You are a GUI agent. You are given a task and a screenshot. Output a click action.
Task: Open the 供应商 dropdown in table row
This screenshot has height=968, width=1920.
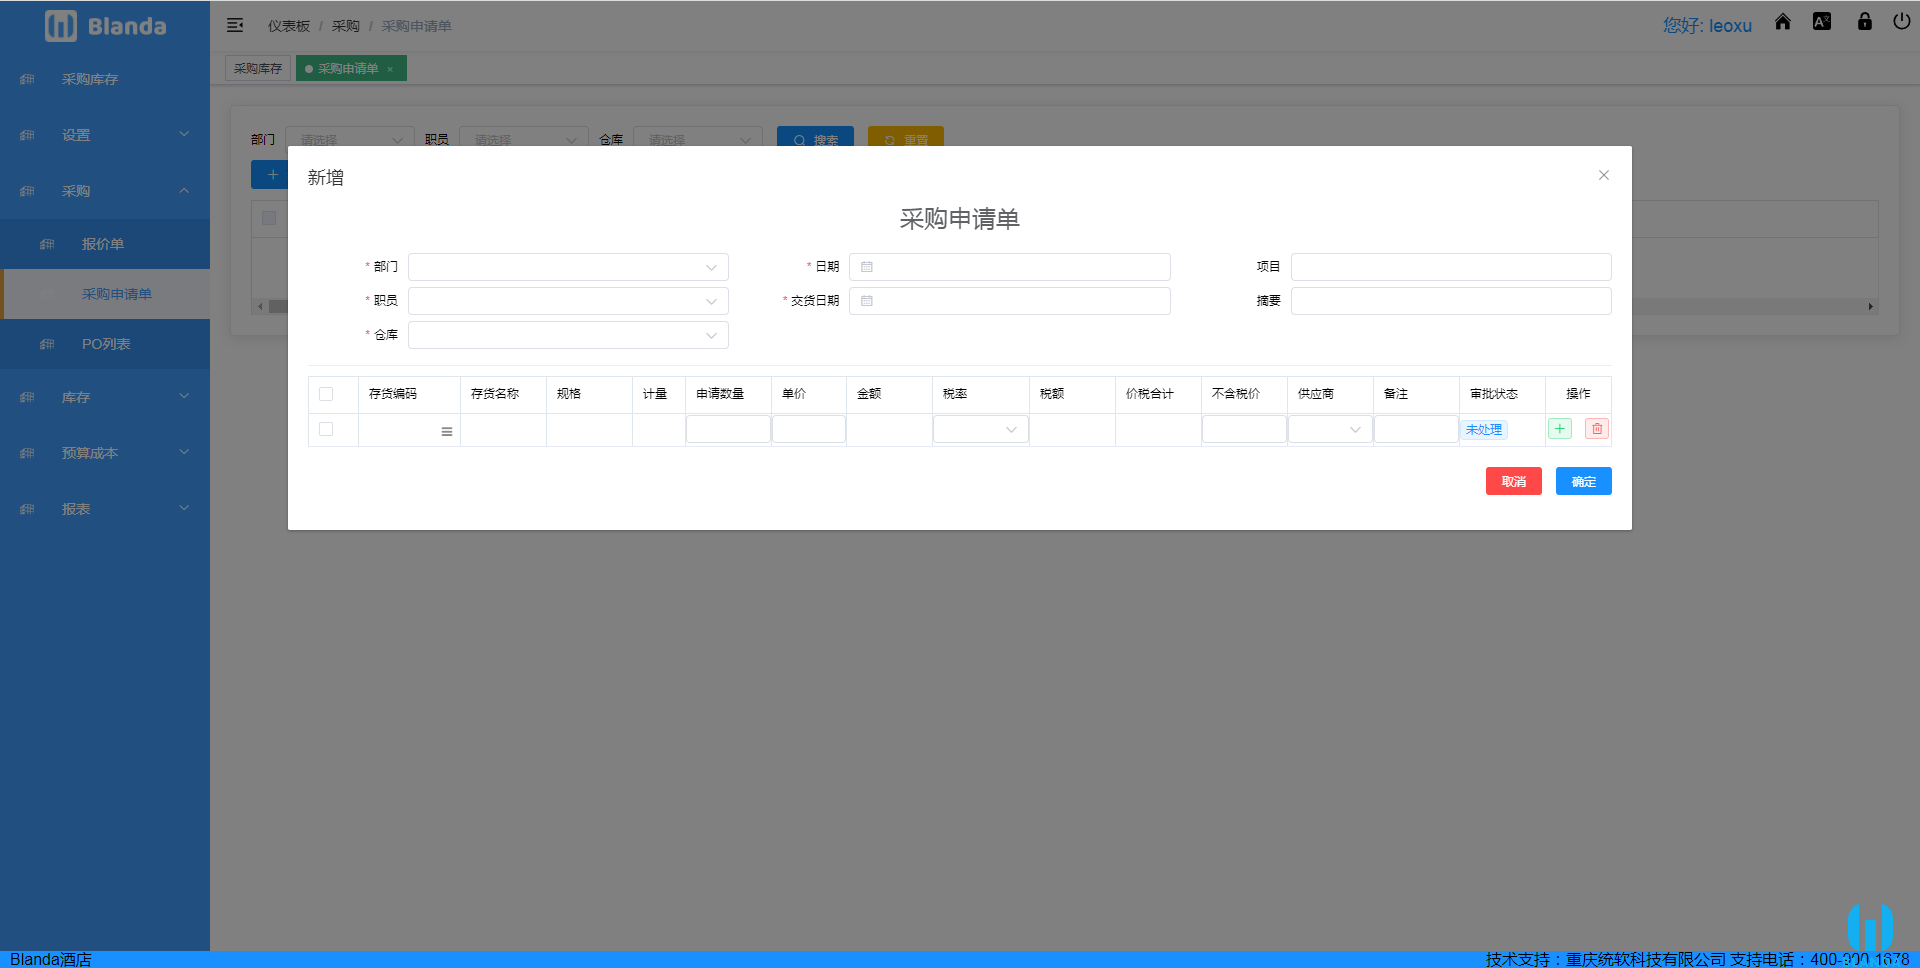click(x=1329, y=429)
